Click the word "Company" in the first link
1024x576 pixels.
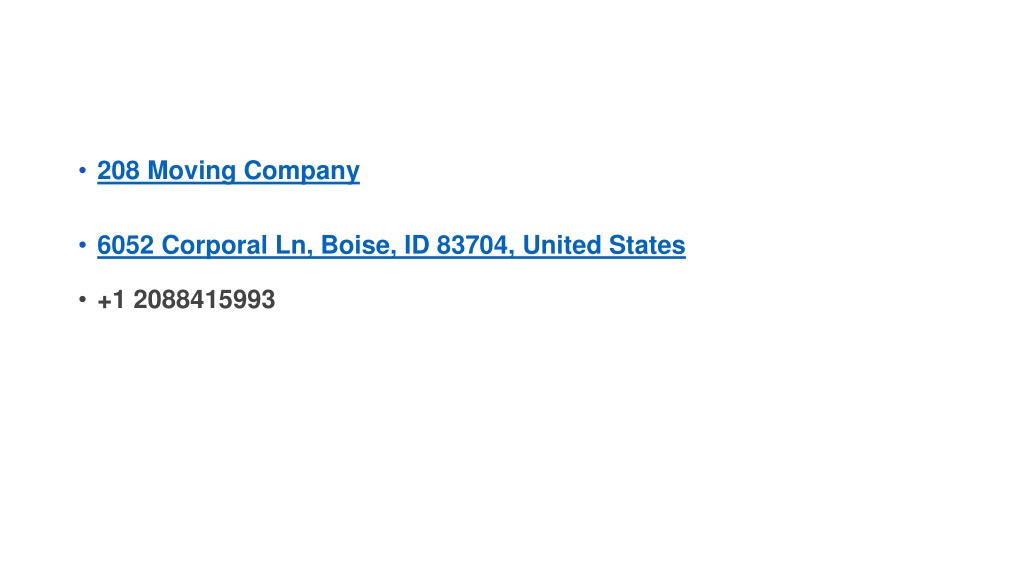click(302, 171)
